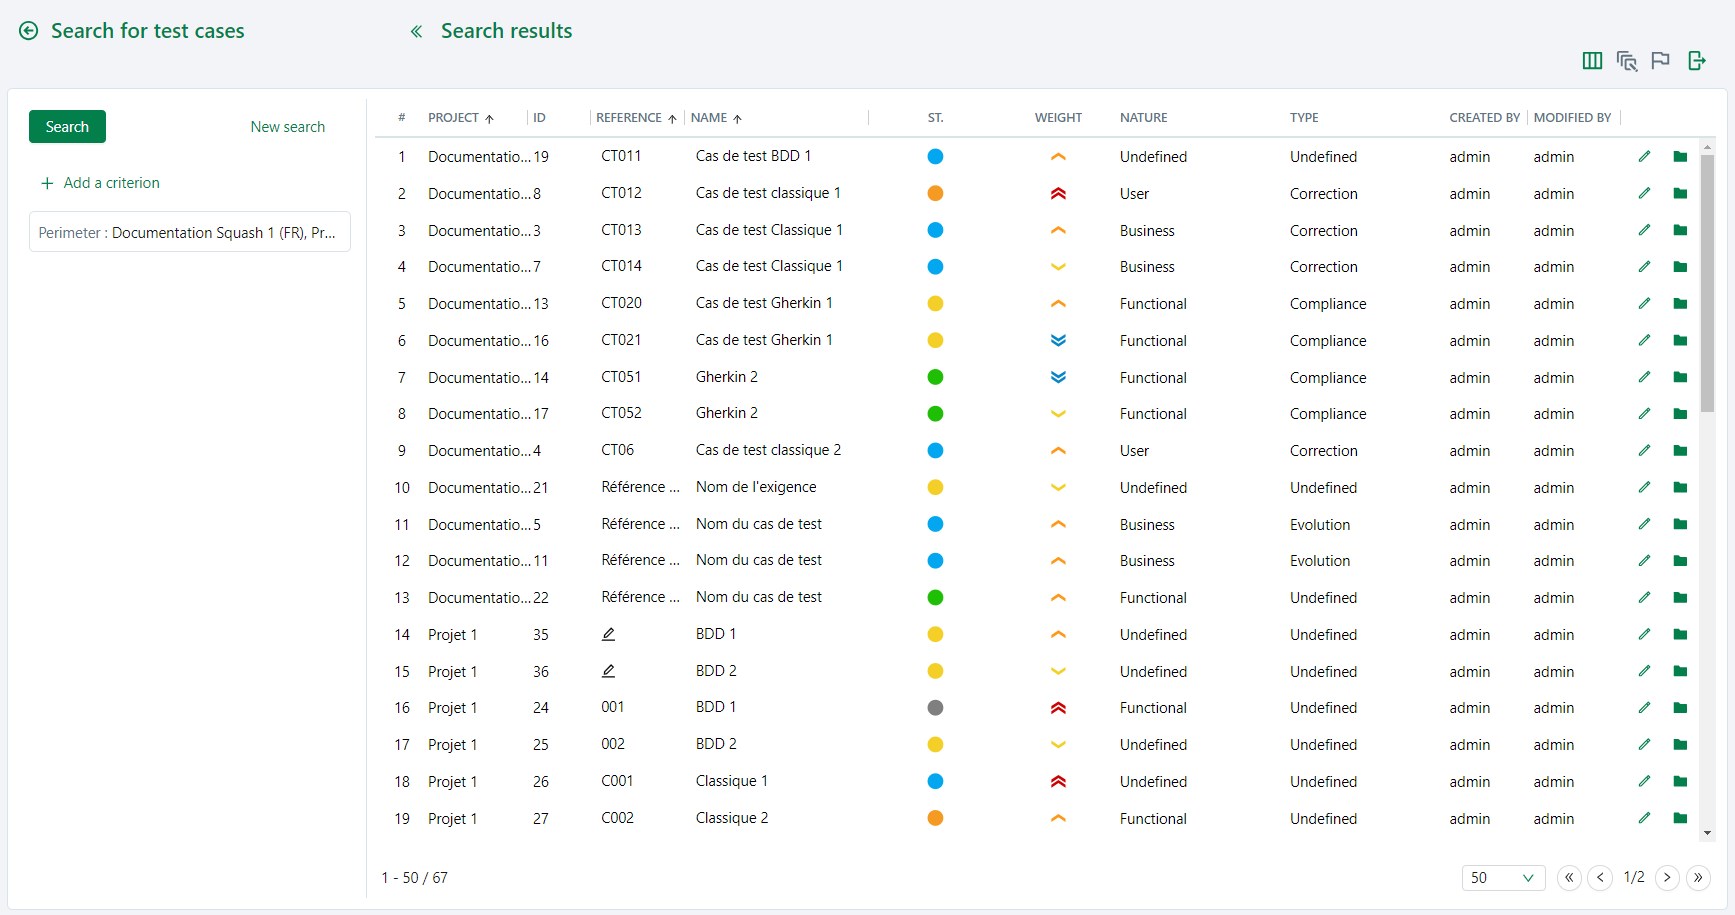Click the flag milestone icon
The height and width of the screenshot is (915, 1735).
tap(1661, 61)
